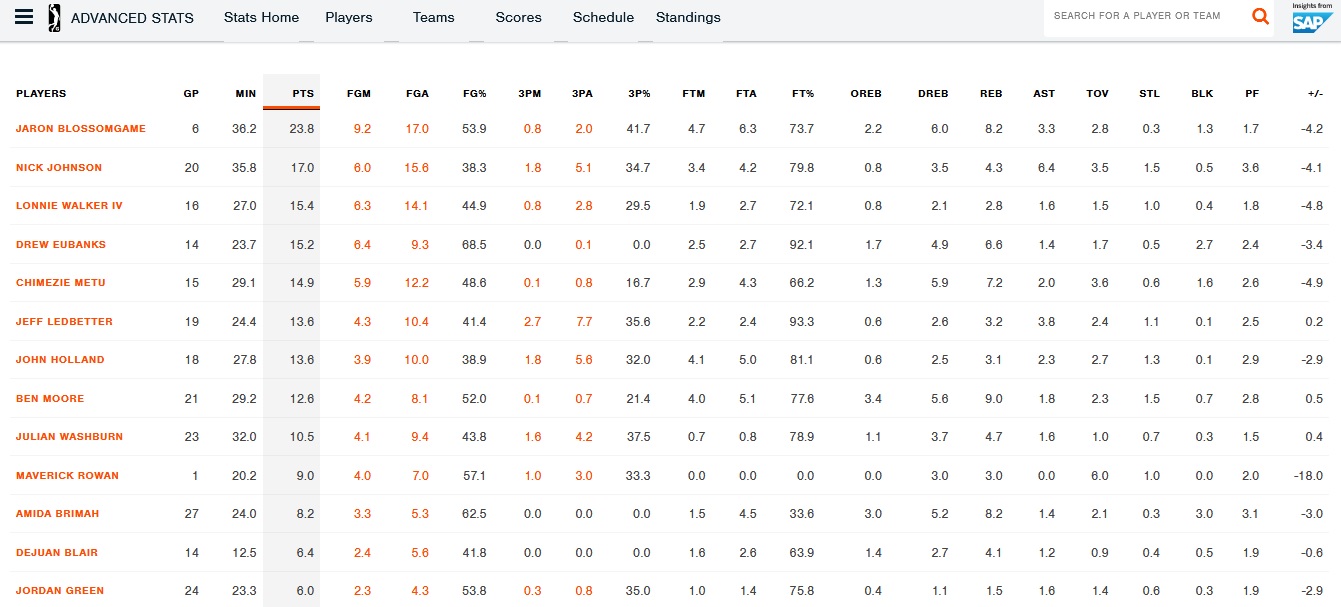Image resolution: width=1341 pixels, height=607 pixels.
Task: Open Jaron Blossomgame's player page
Action: point(81,129)
